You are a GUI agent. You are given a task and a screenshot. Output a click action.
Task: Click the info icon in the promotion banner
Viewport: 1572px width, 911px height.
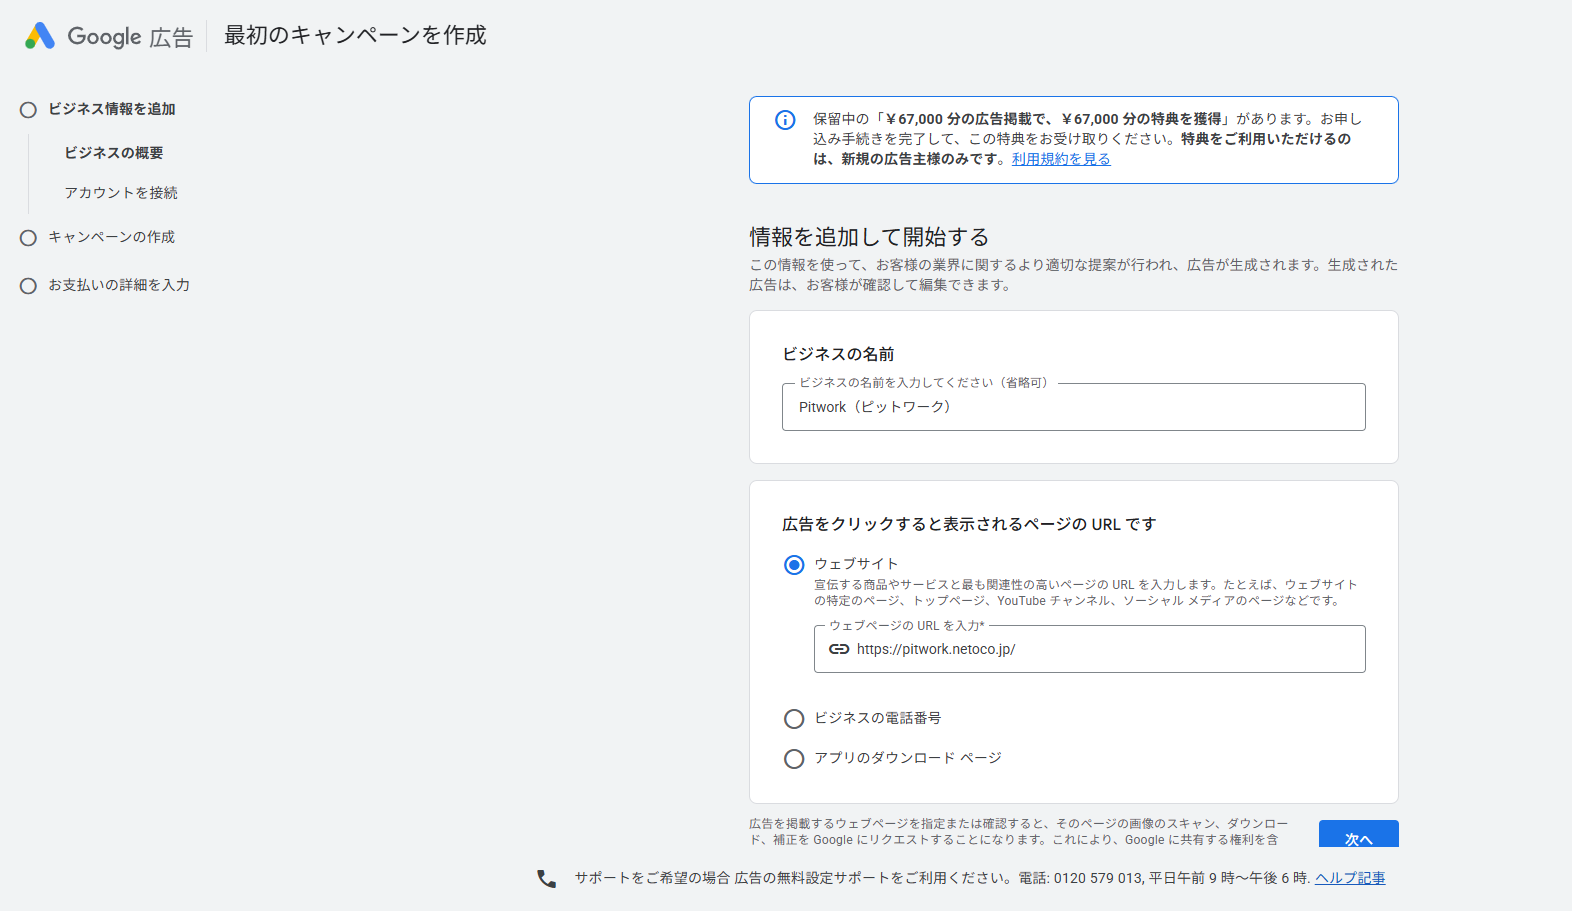point(785,120)
